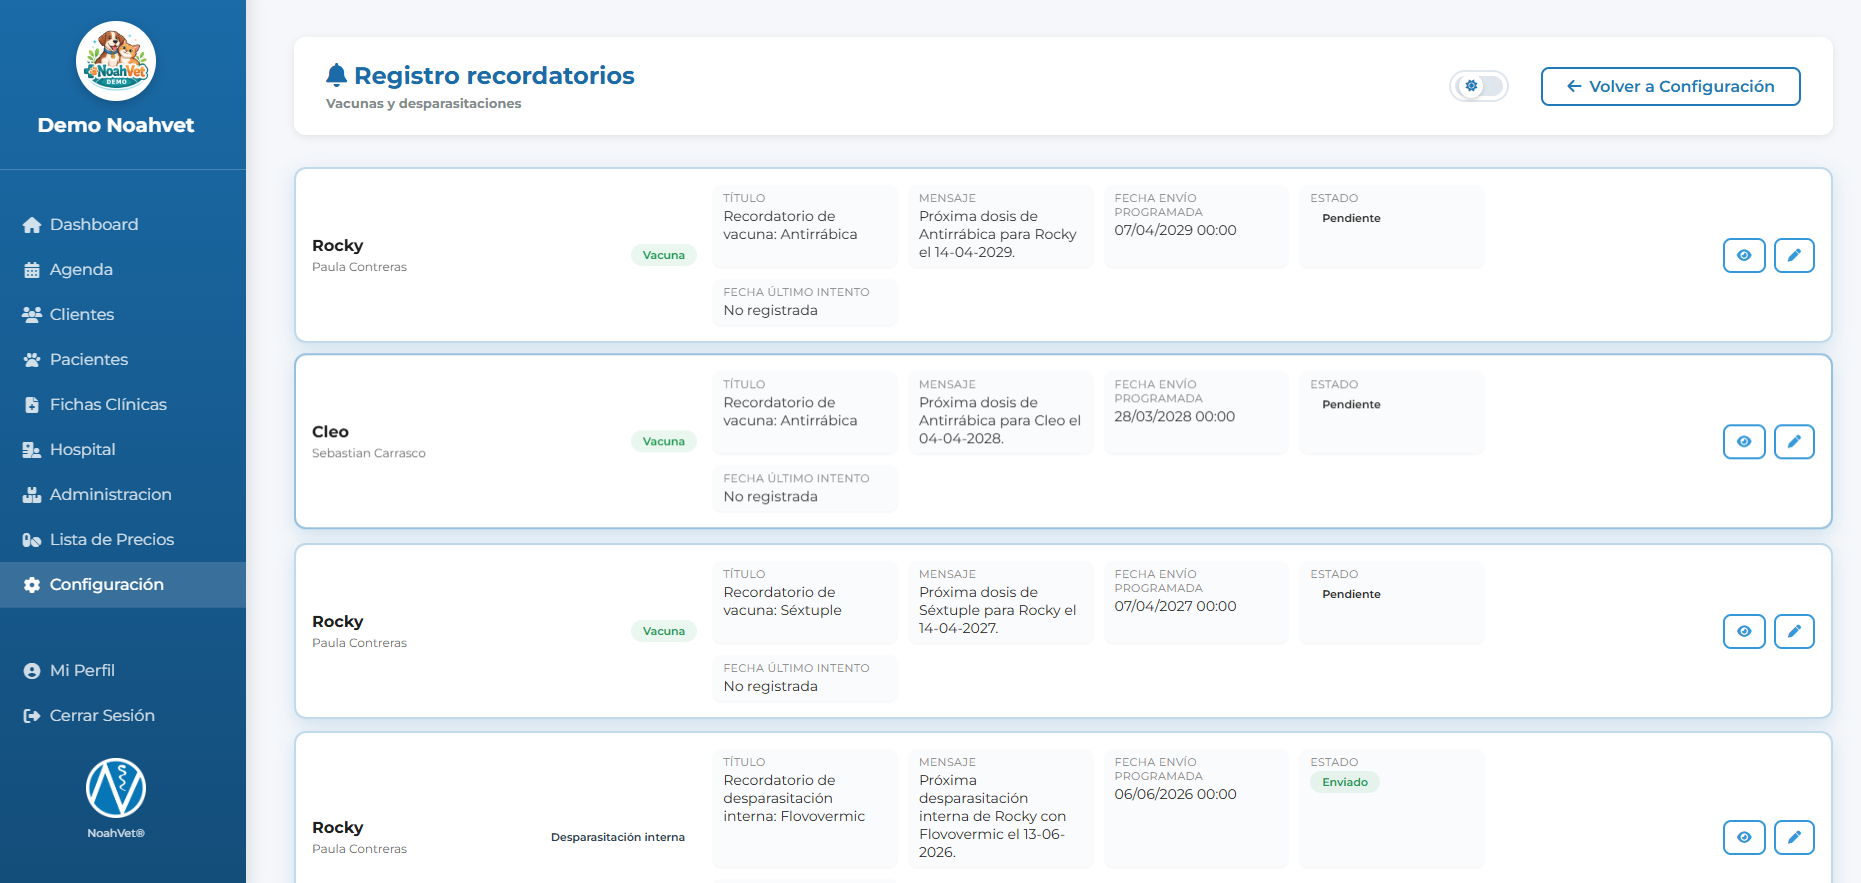The image size is (1861, 883).
Task: Edit the Rocky Séxtuple reminder with pencil
Action: [x=1794, y=631]
